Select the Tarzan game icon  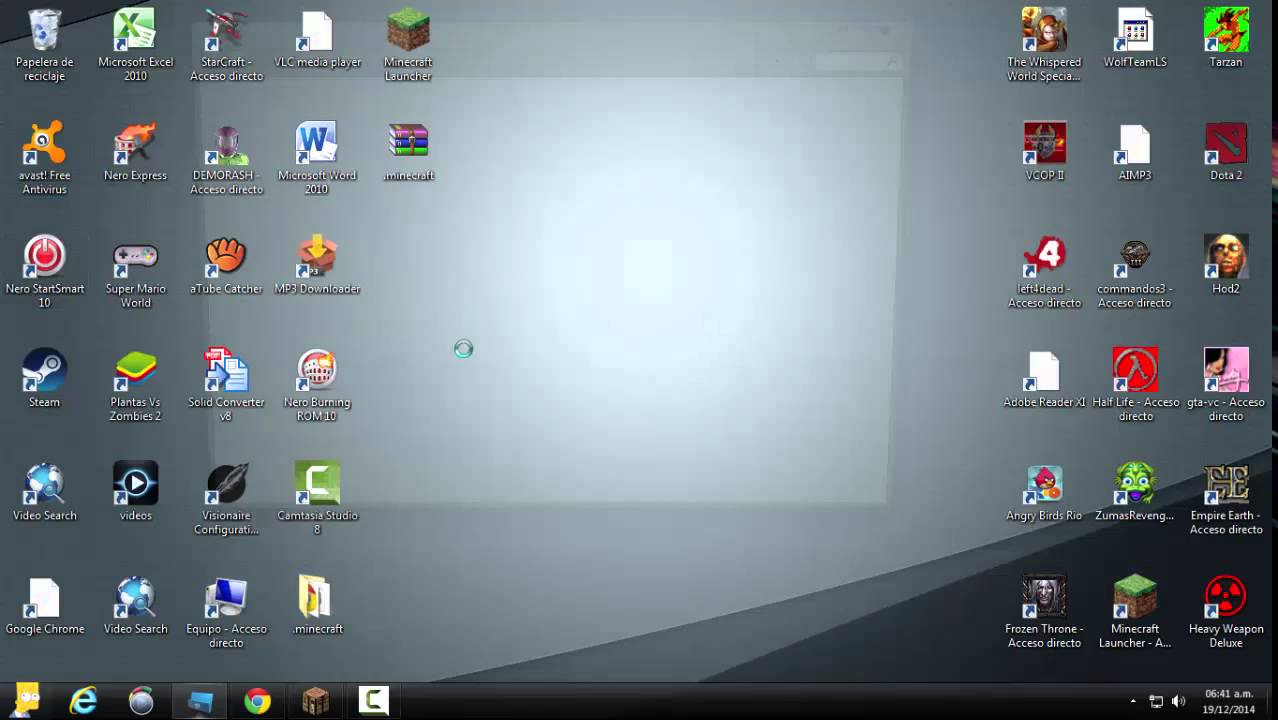[x=1226, y=30]
